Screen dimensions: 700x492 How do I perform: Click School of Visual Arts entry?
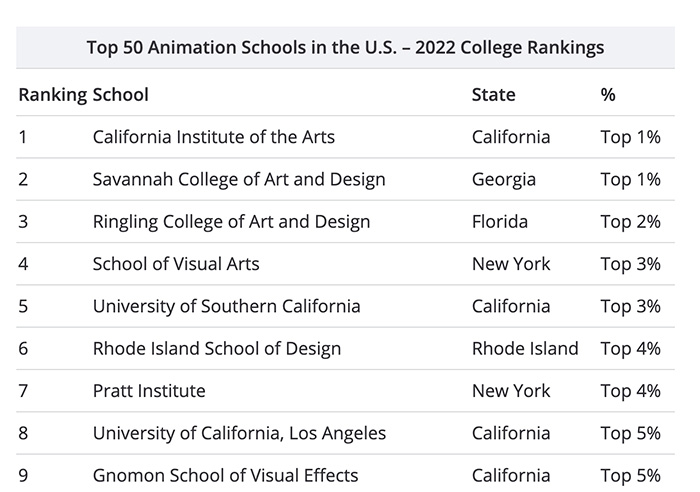[x=175, y=264]
